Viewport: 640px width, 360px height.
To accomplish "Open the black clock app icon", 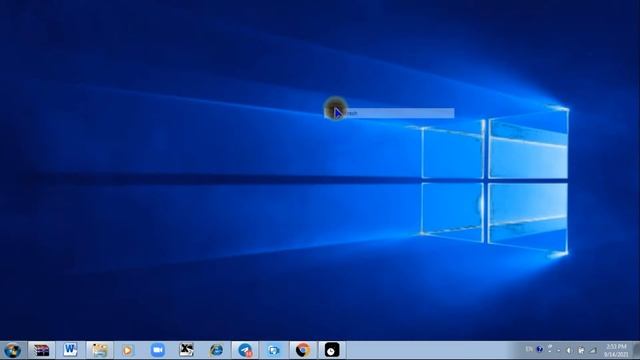I will 332,350.
